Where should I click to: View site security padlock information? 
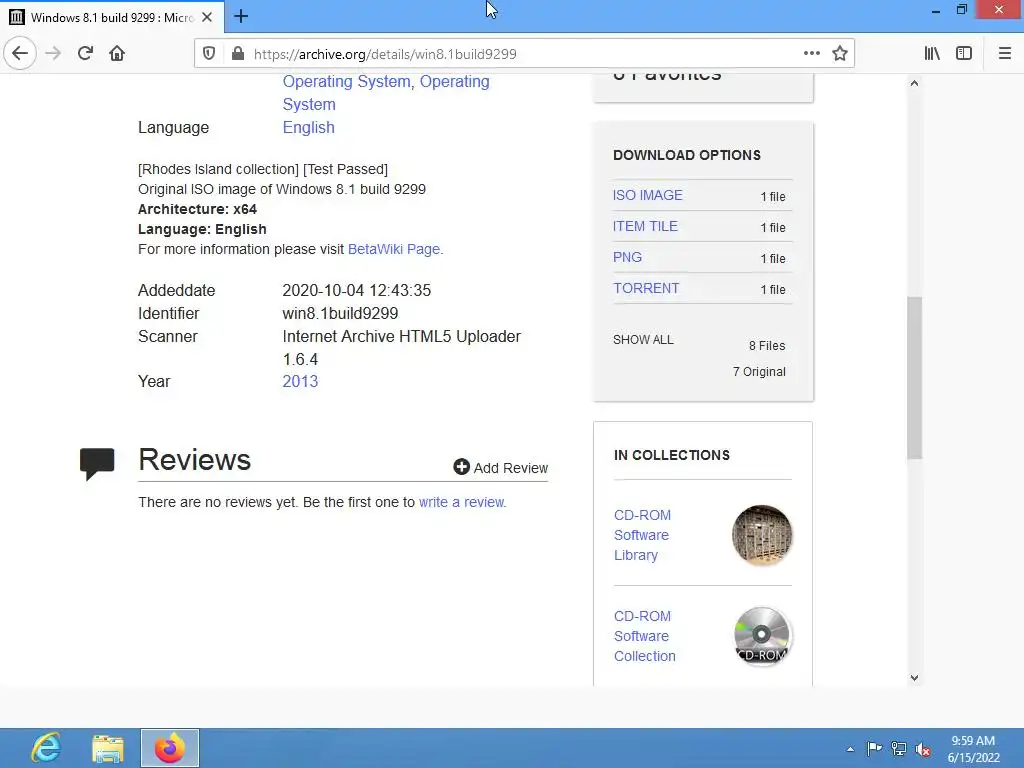tap(238, 54)
